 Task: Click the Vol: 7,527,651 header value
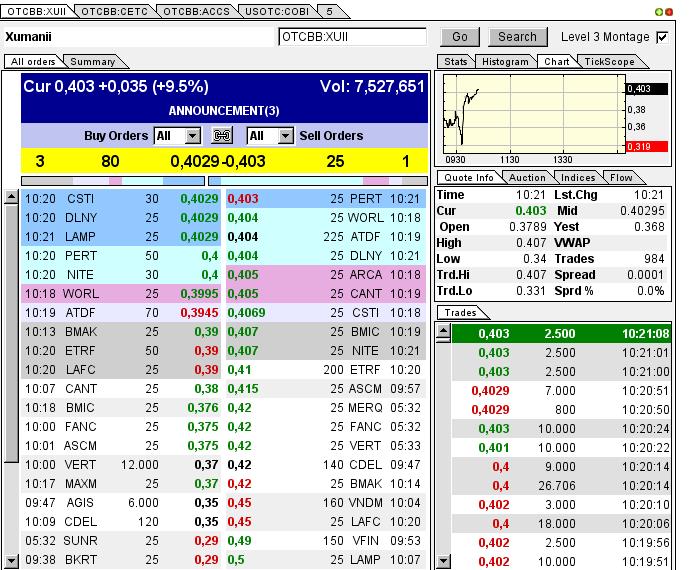[x=372, y=86]
